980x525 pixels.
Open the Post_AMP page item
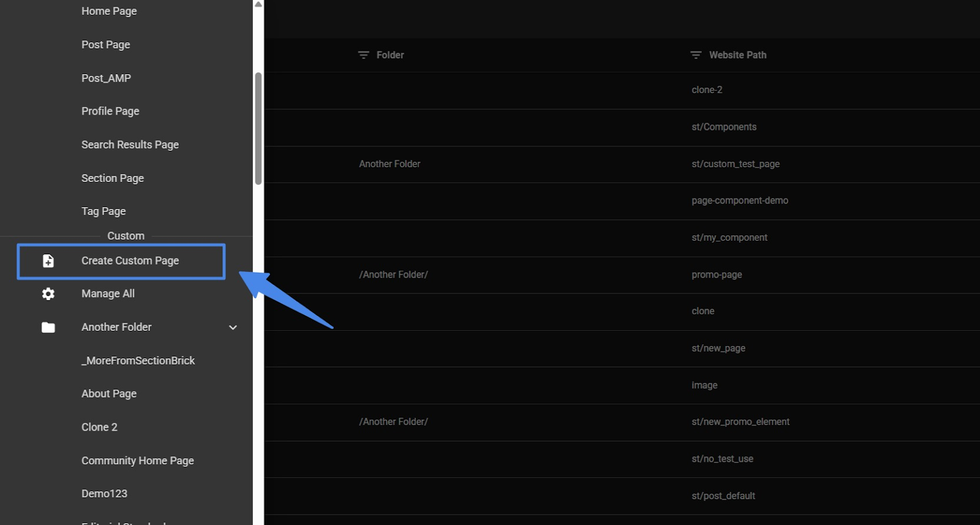106,78
